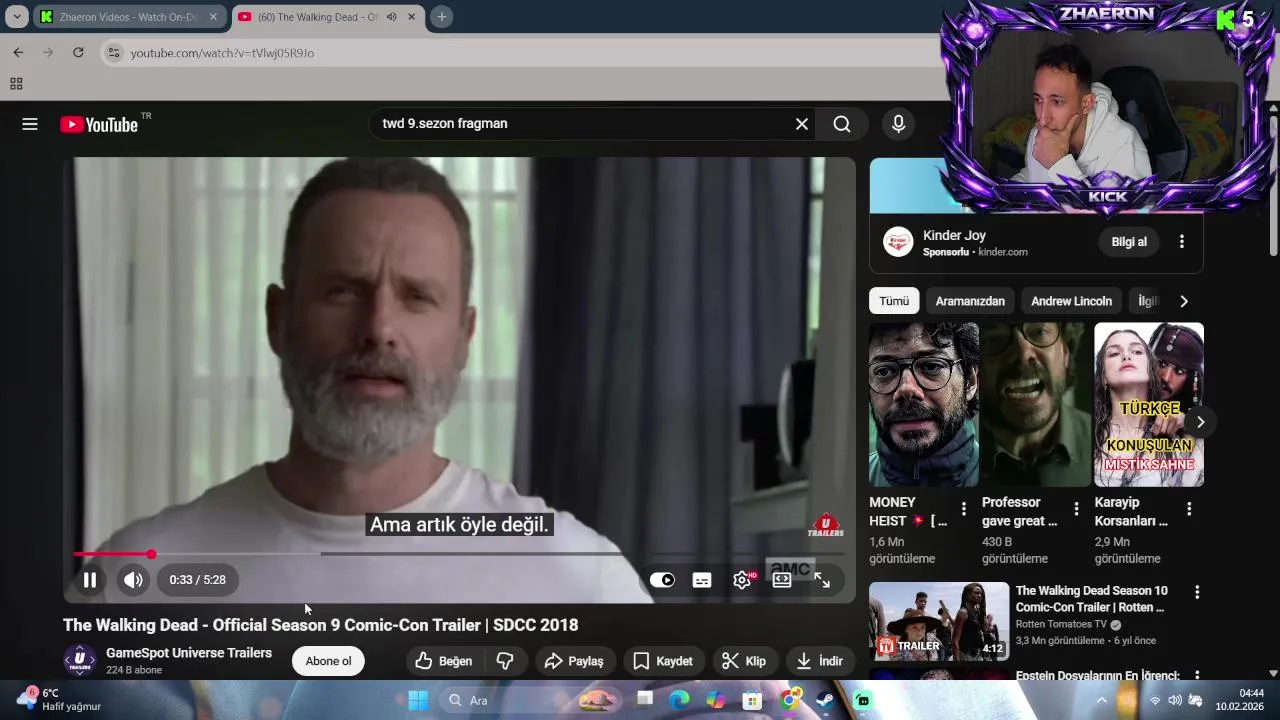Switch to Zhaeron Videos browser tab
The width and height of the screenshot is (1280, 720).
pos(128,17)
